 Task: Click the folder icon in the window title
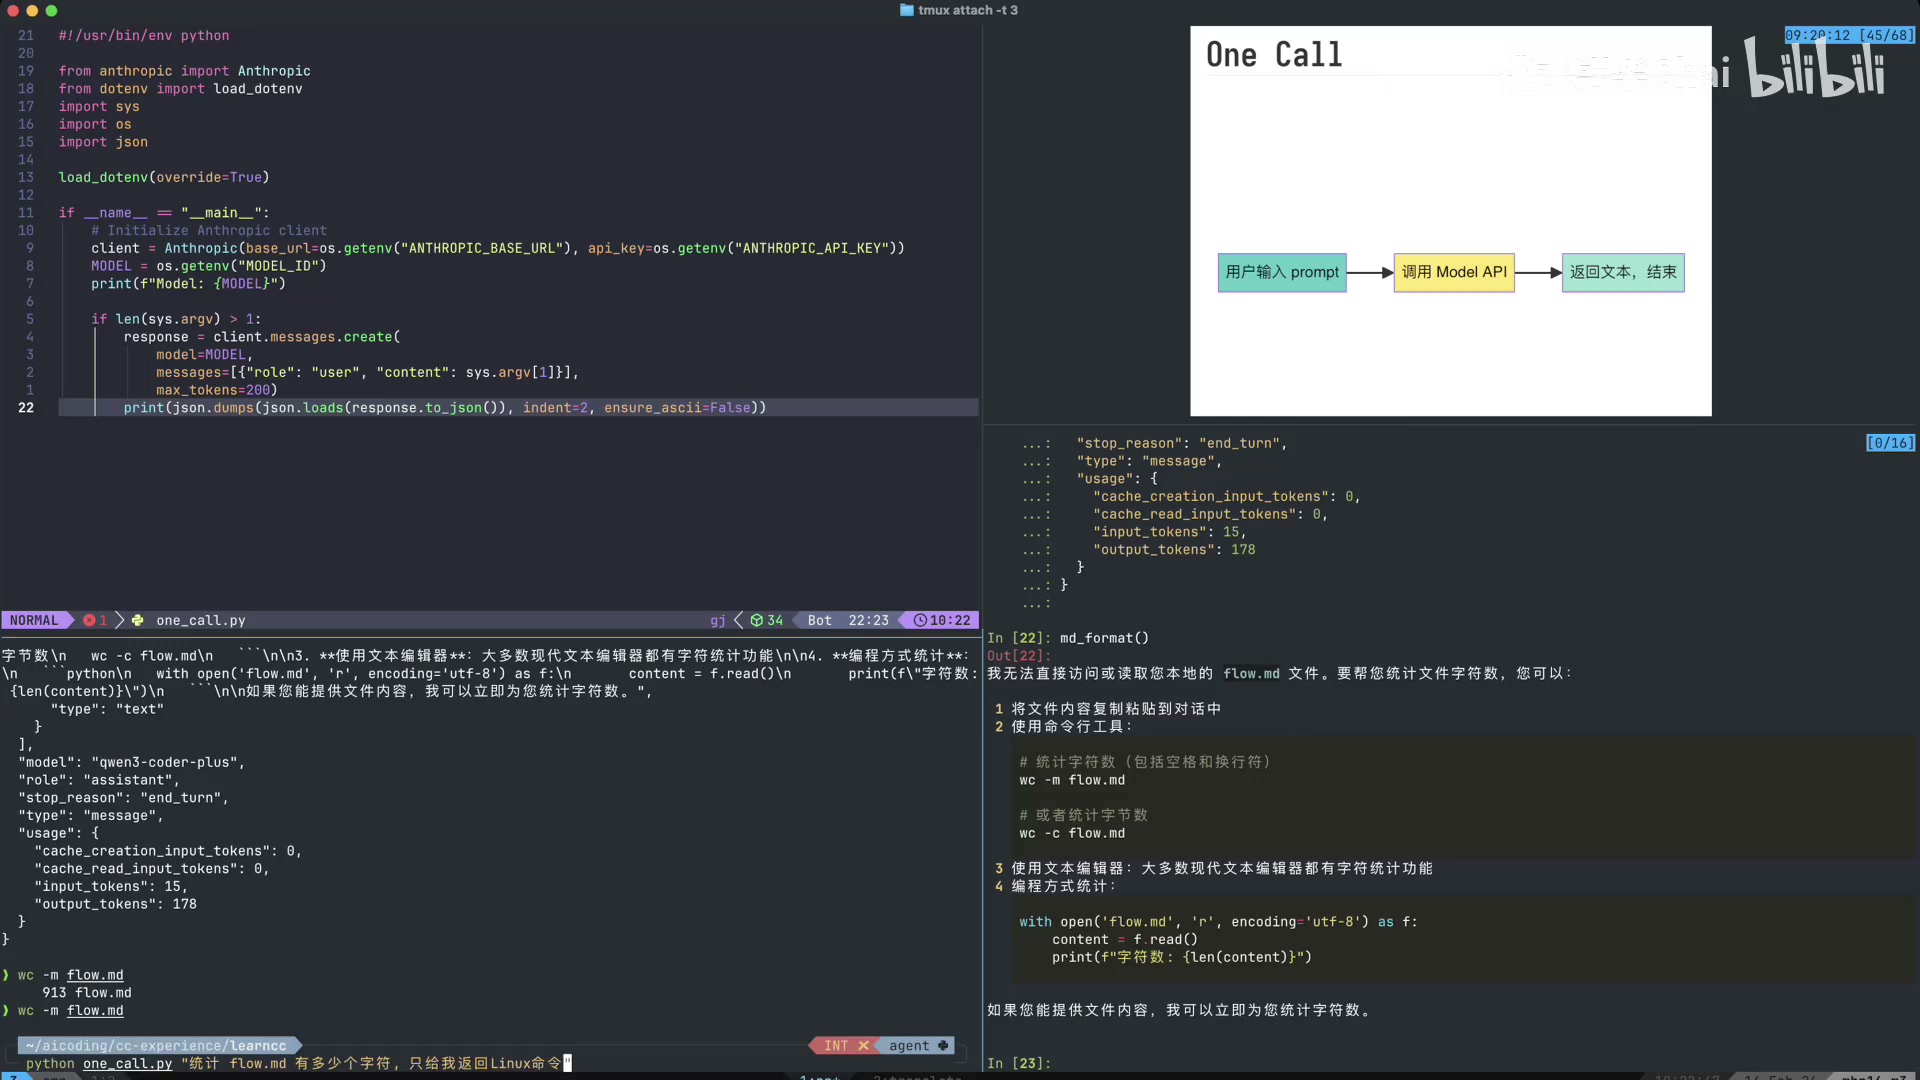[x=906, y=10]
